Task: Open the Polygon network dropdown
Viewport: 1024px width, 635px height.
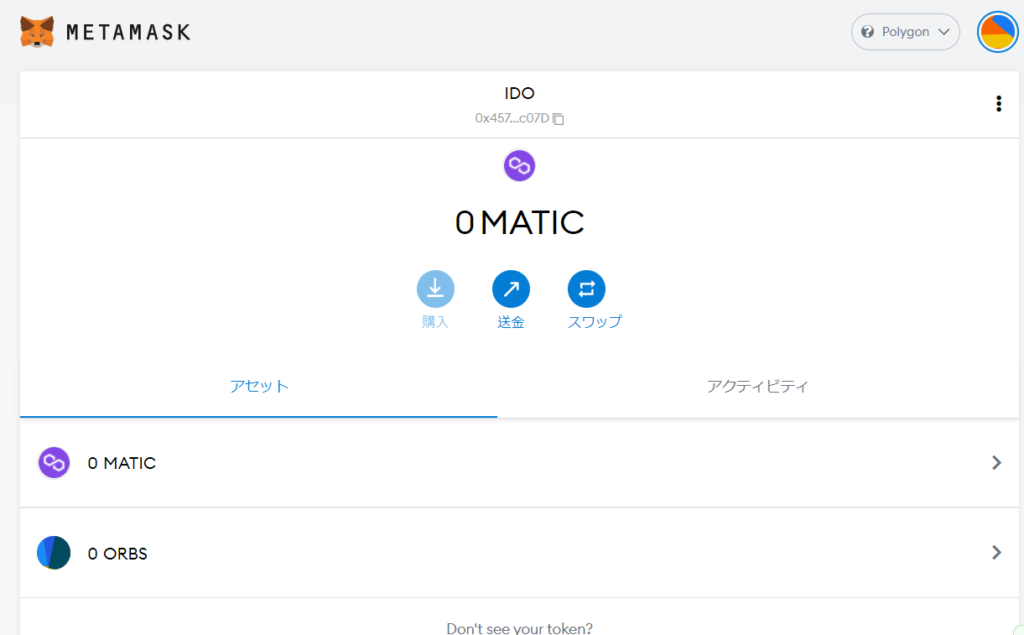Action: coord(905,32)
